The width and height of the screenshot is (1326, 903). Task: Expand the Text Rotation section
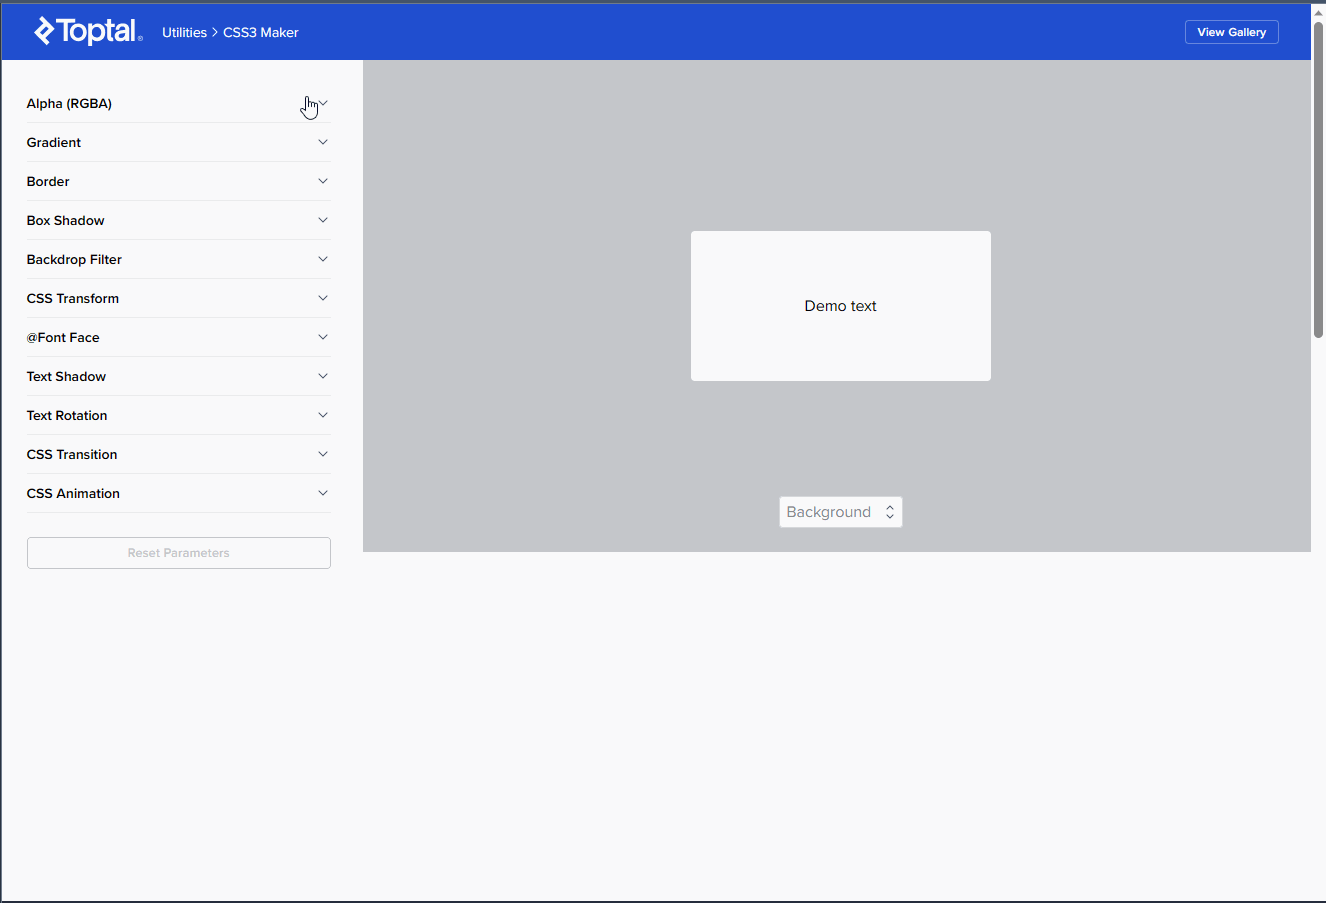tap(178, 416)
